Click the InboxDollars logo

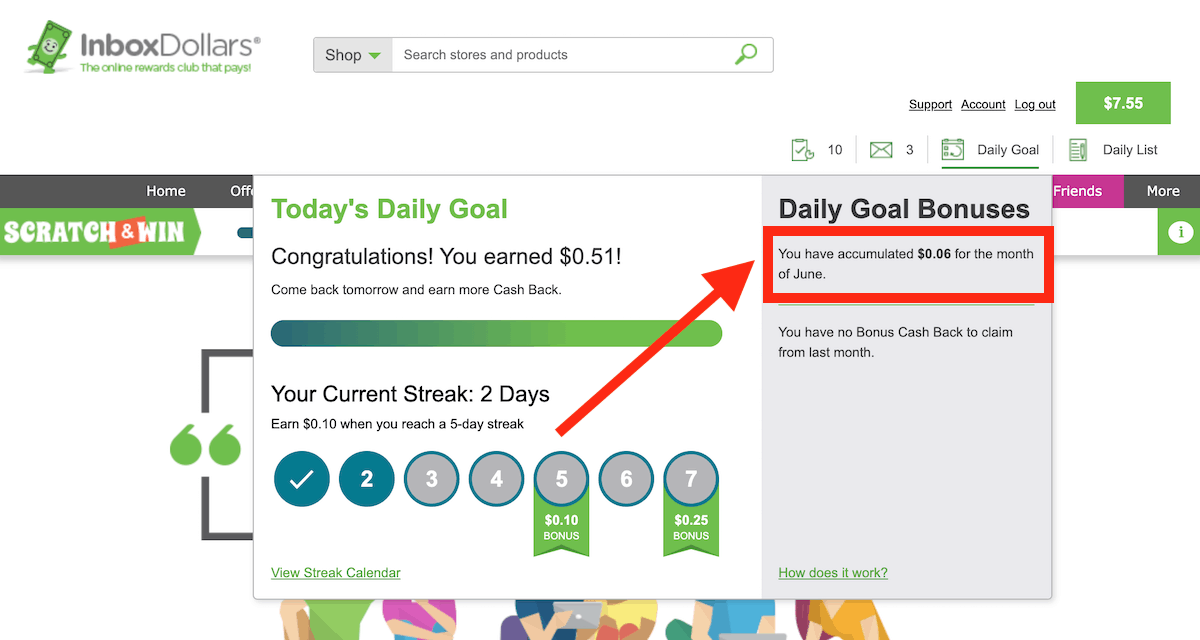(140, 45)
